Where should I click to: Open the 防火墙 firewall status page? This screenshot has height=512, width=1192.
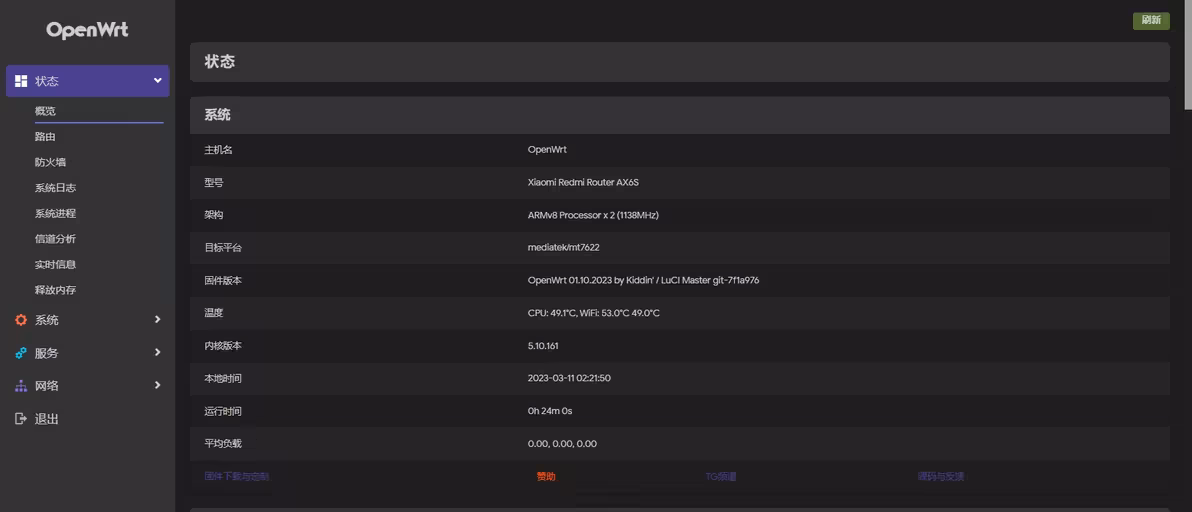(x=51, y=162)
